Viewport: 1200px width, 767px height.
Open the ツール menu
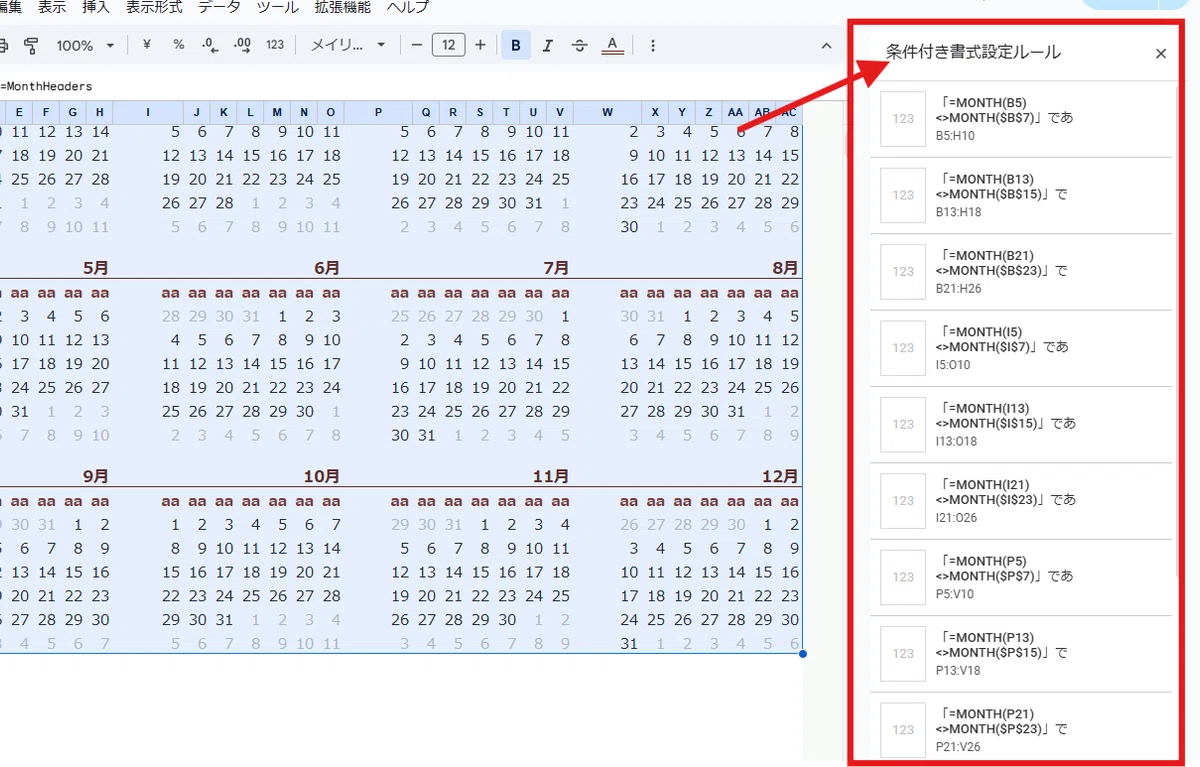(277, 7)
